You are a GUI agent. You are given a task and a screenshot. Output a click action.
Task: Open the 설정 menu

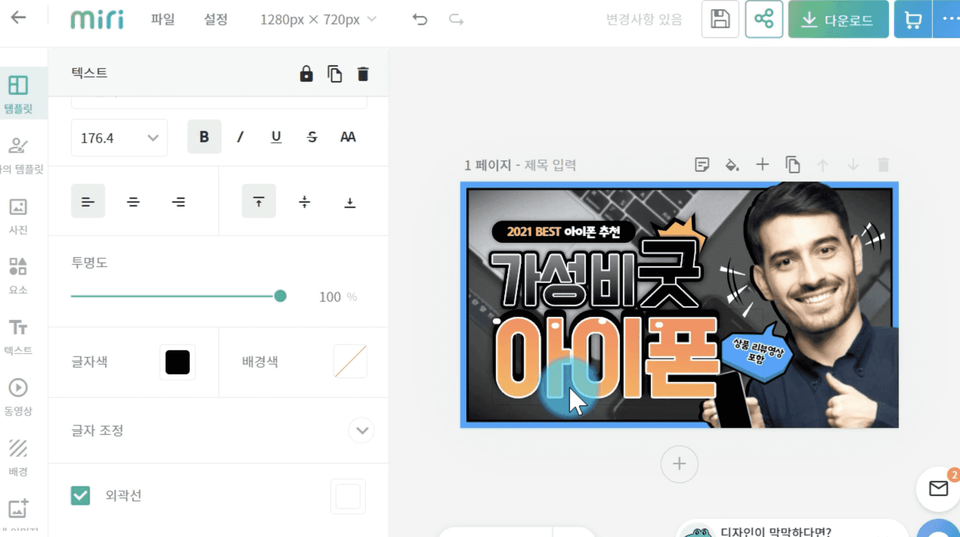216,20
